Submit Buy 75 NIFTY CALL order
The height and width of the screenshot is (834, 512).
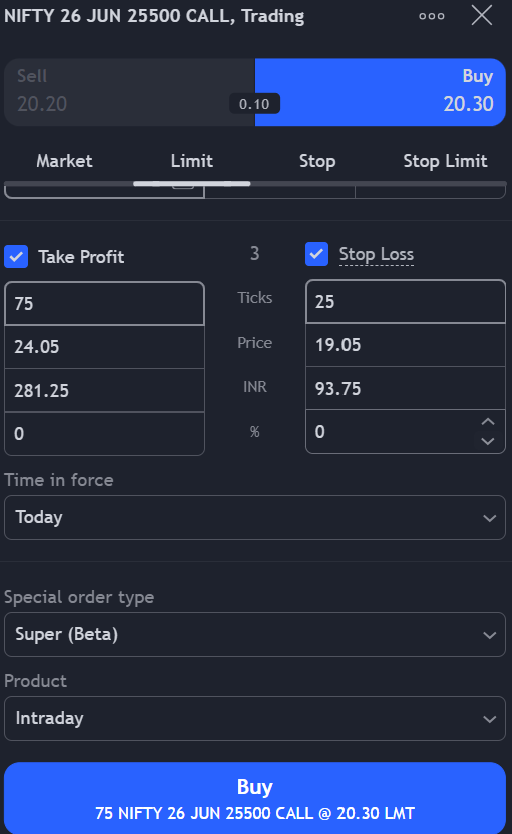tap(255, 798)
